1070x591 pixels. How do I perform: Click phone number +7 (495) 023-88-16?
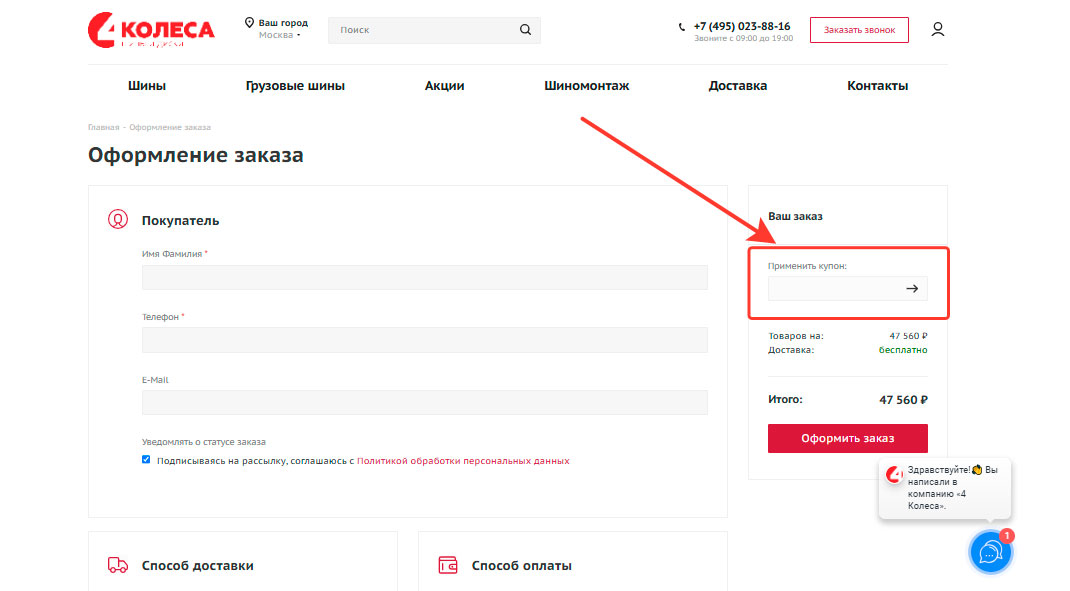(x=742, y=26)
